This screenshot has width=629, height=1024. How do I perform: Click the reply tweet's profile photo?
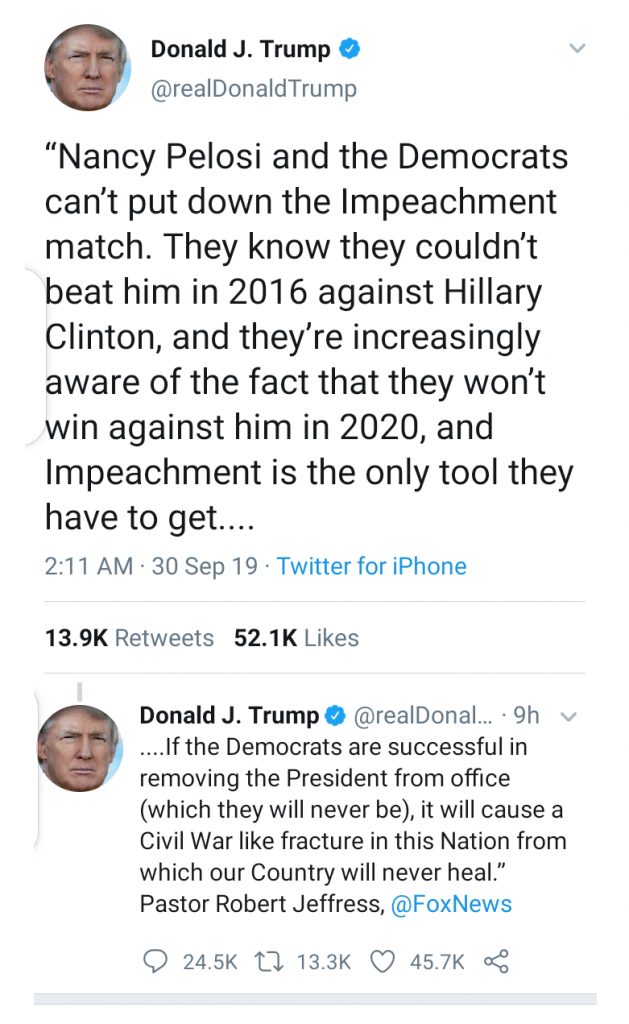[80, 747]
